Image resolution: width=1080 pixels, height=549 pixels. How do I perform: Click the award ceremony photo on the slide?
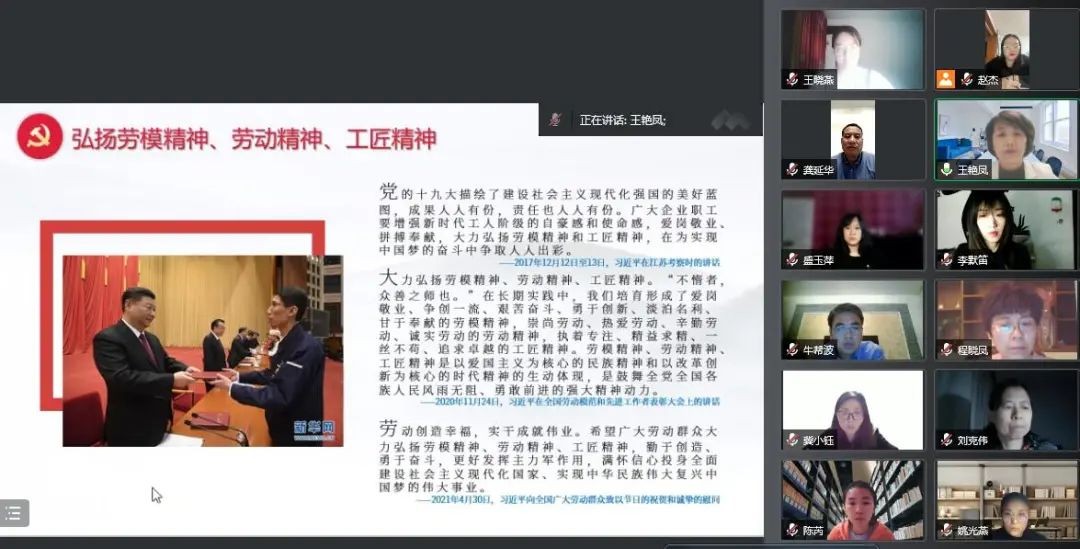tap(202, 350)
